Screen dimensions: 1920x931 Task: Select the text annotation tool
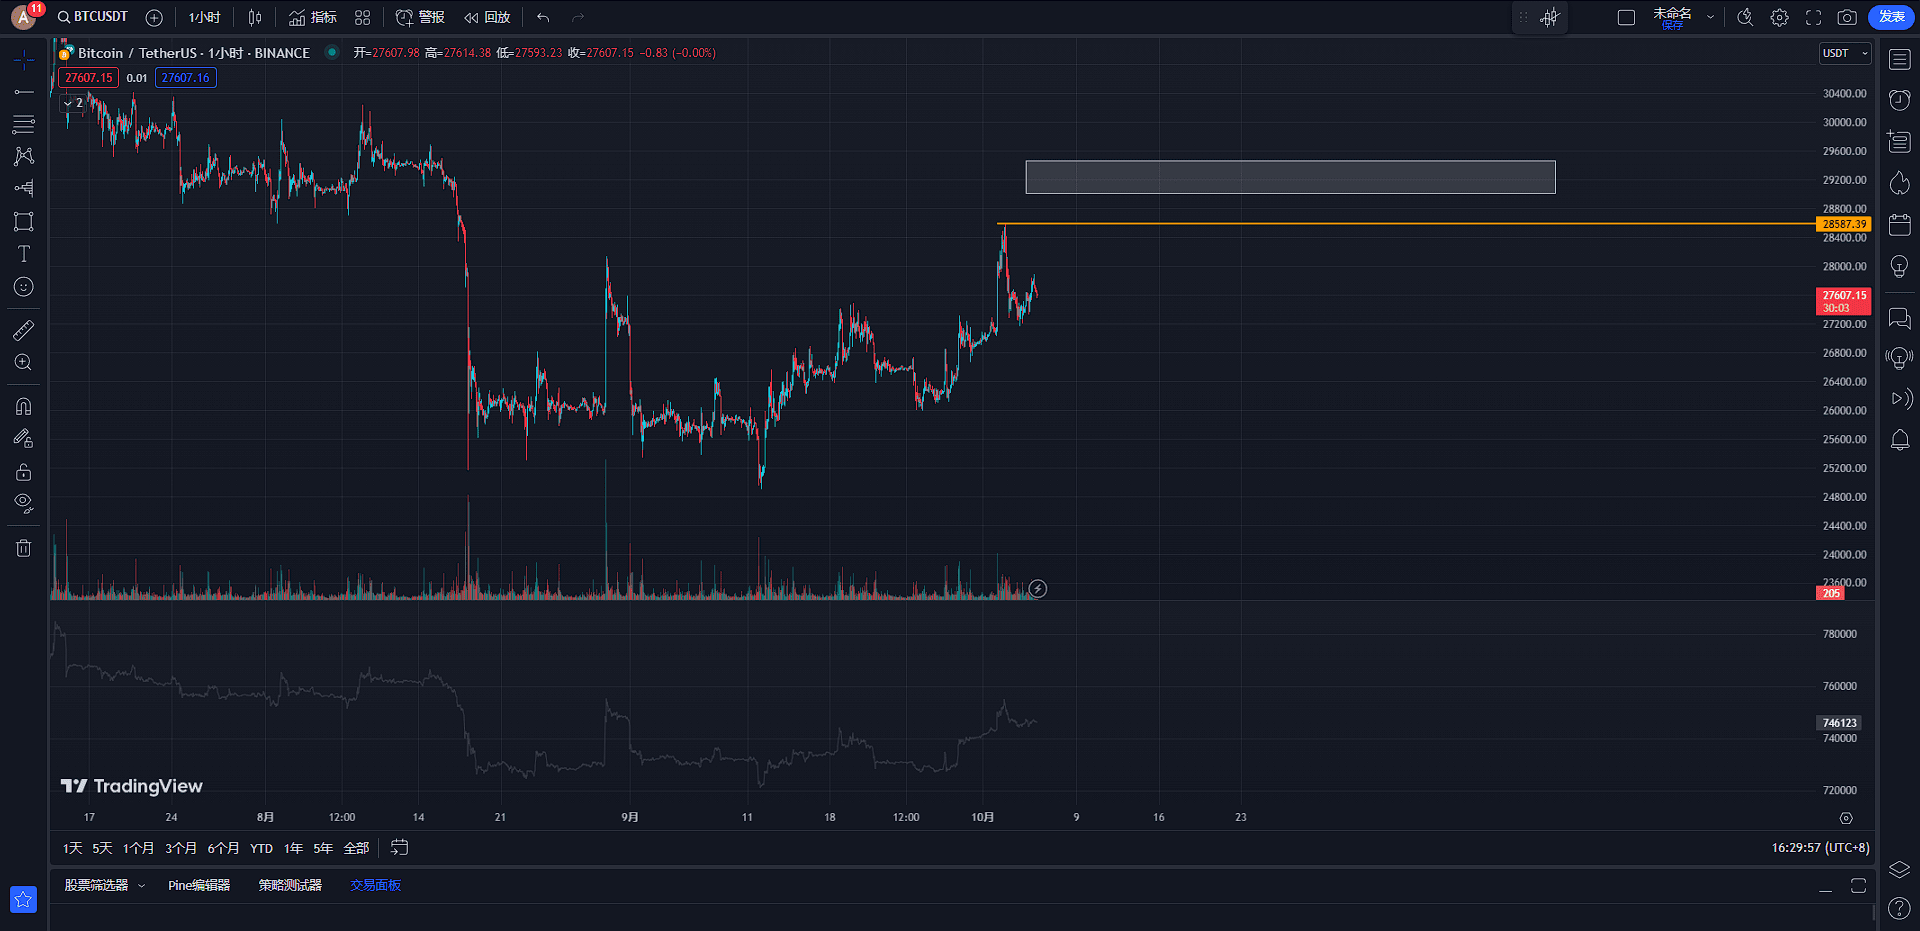click(23, 253)
